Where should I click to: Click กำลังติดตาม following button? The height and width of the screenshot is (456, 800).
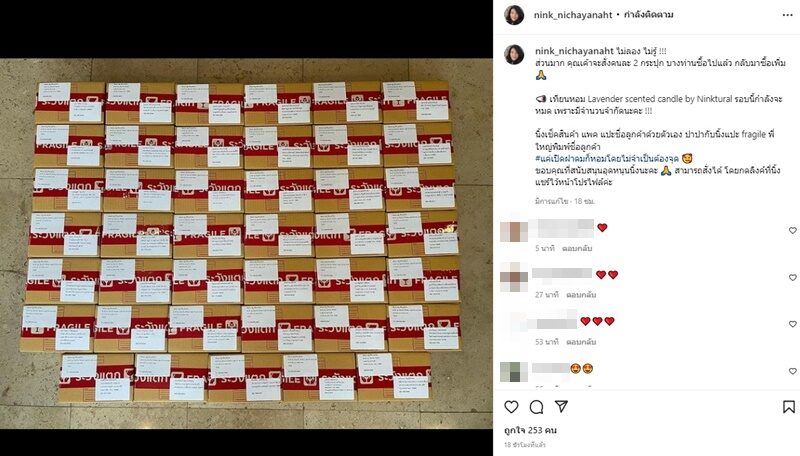point(648,15)
